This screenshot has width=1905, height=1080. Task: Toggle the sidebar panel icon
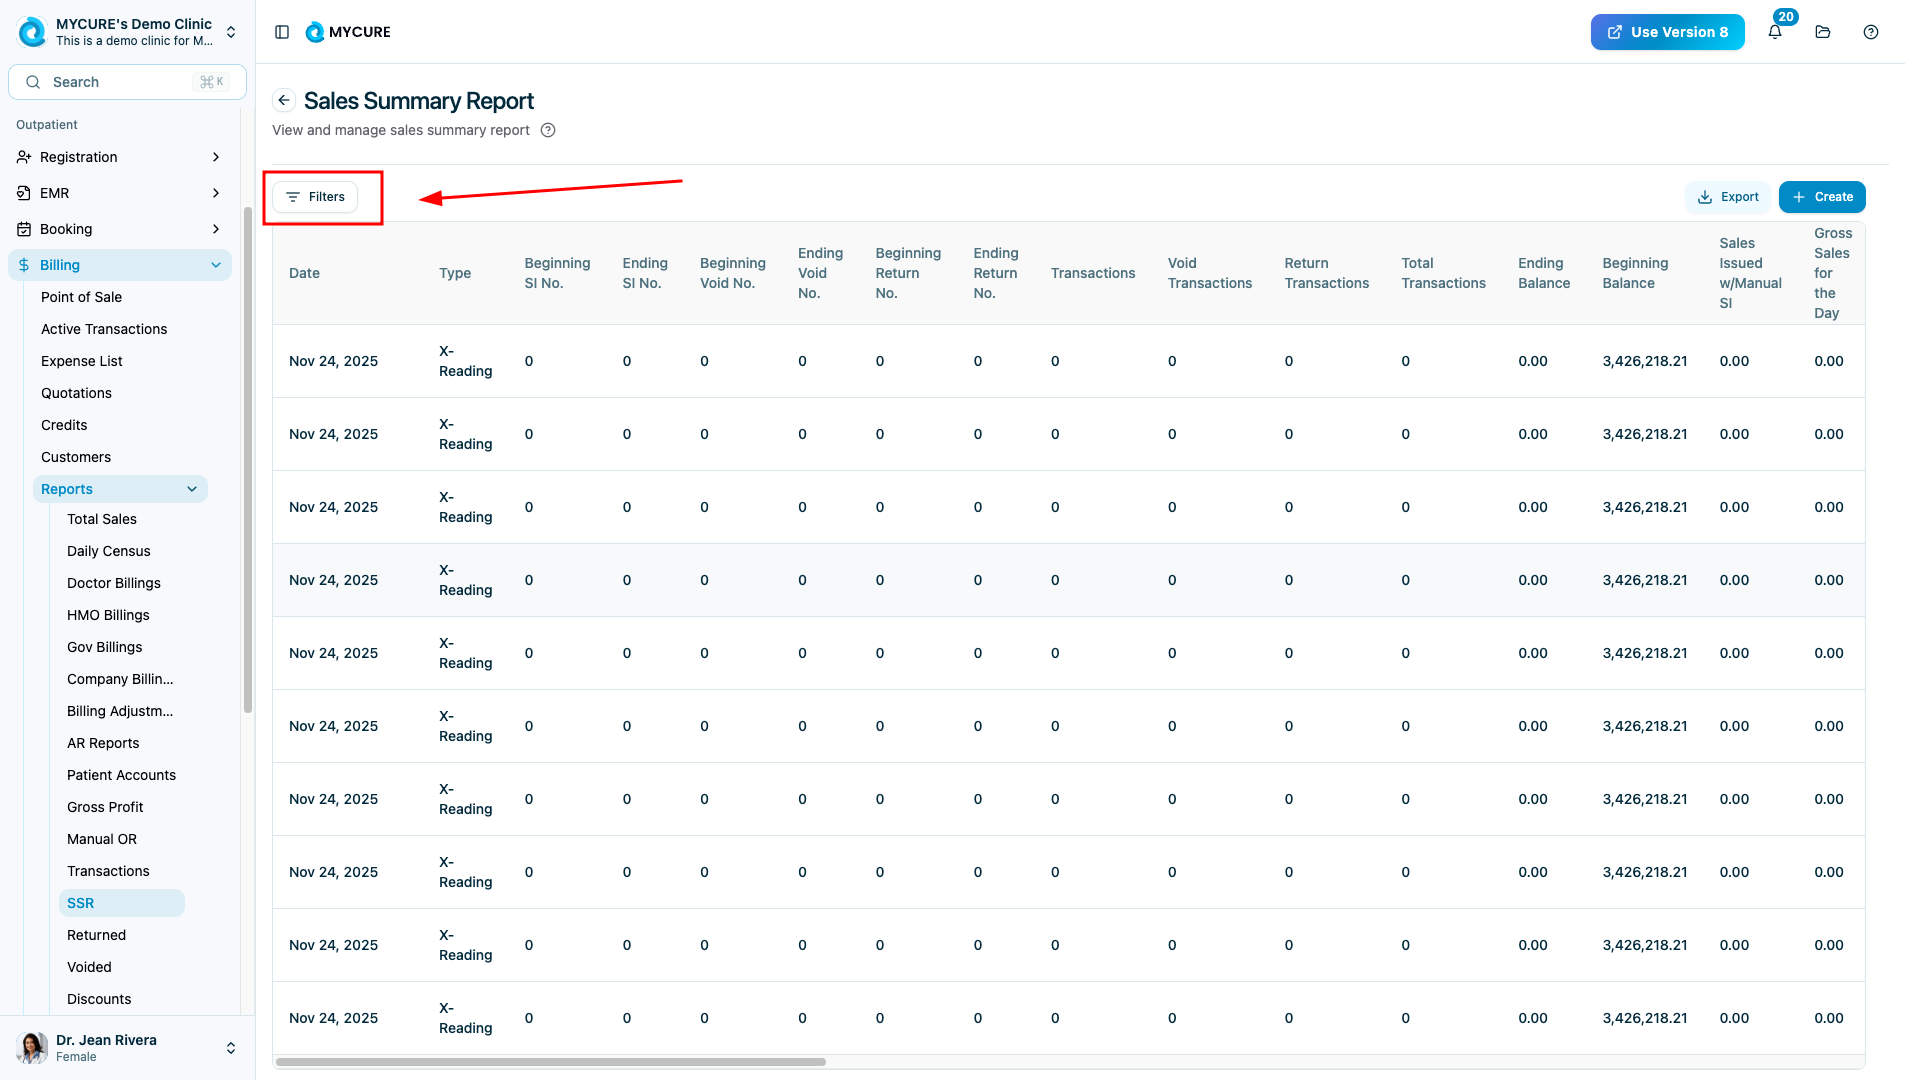tap(282, 32)
